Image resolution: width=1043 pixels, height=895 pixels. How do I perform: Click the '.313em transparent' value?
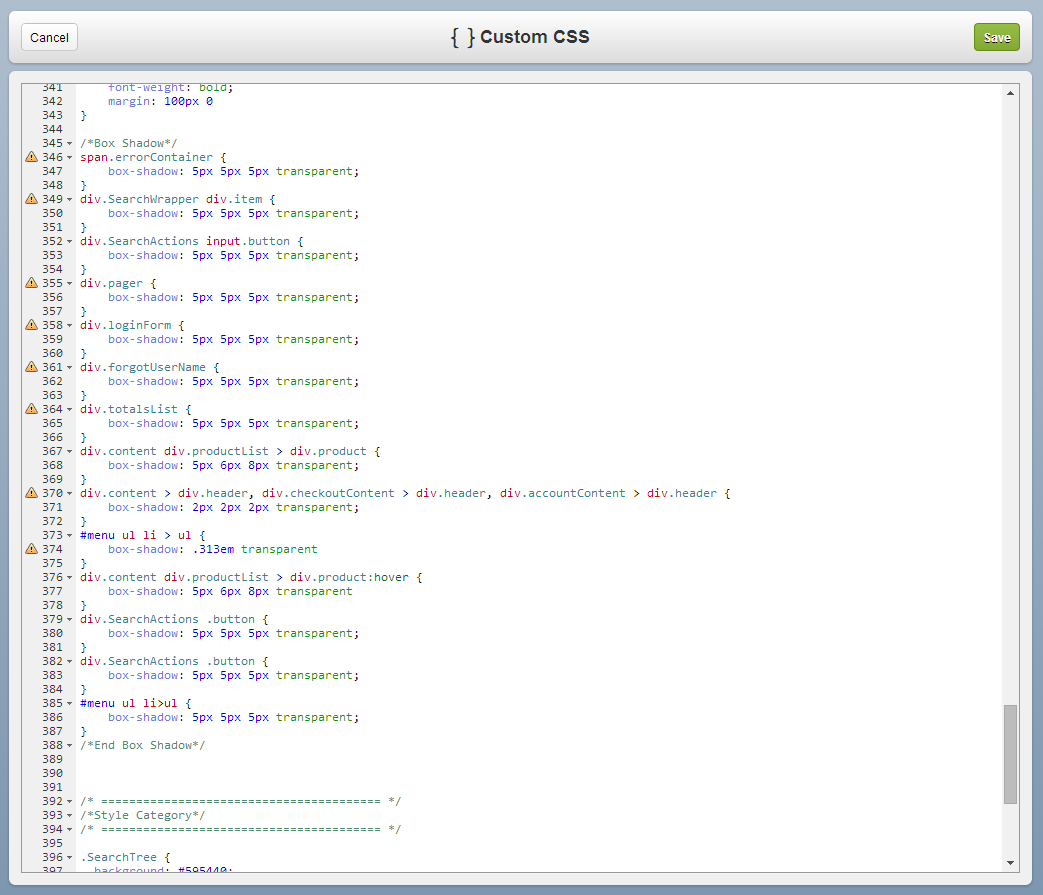255,549
